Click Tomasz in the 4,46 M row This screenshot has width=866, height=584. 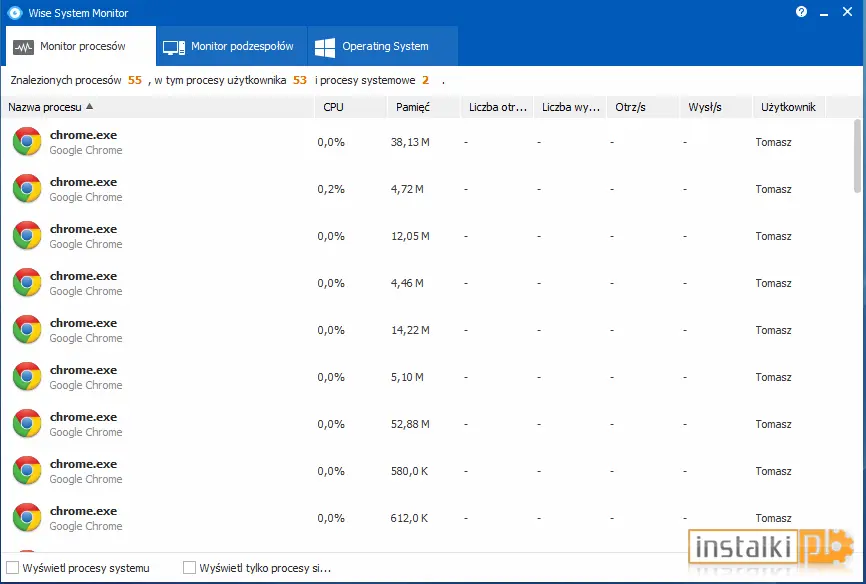coord(773,283)
